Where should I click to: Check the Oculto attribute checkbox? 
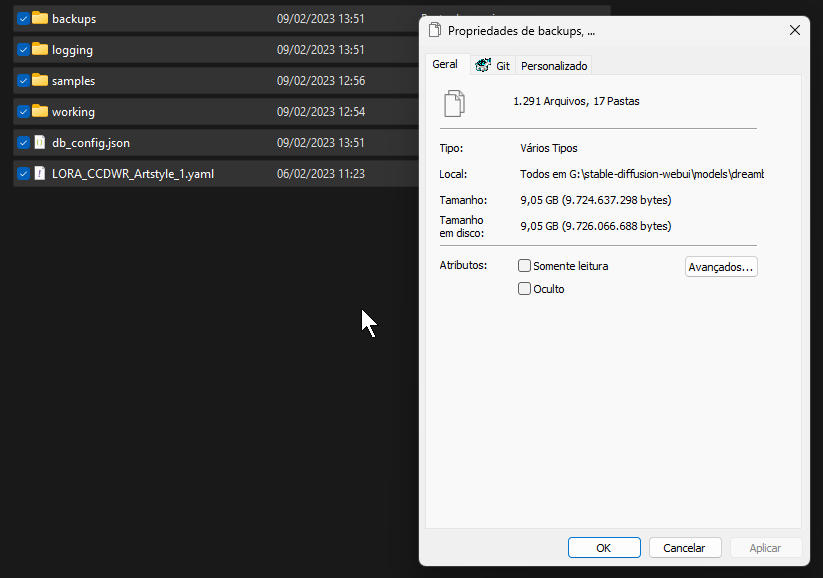pos(524,288)
